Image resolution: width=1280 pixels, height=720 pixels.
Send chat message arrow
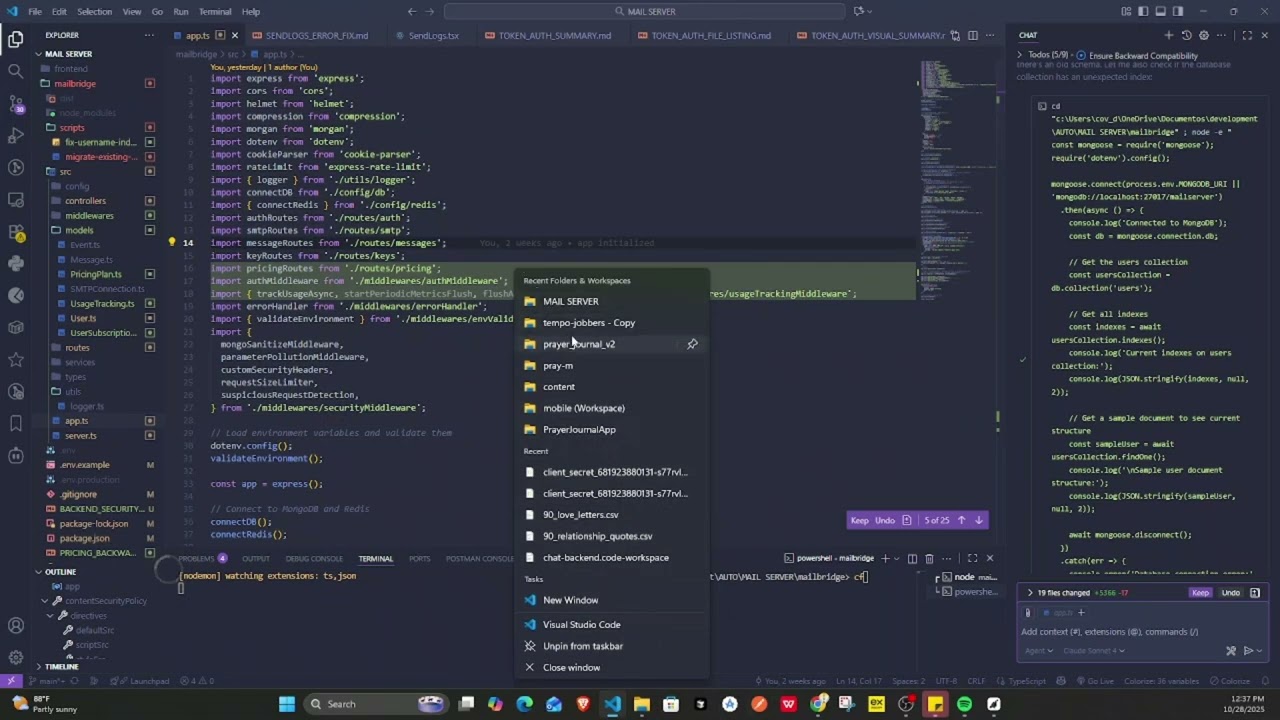[x=1247, y=650]
